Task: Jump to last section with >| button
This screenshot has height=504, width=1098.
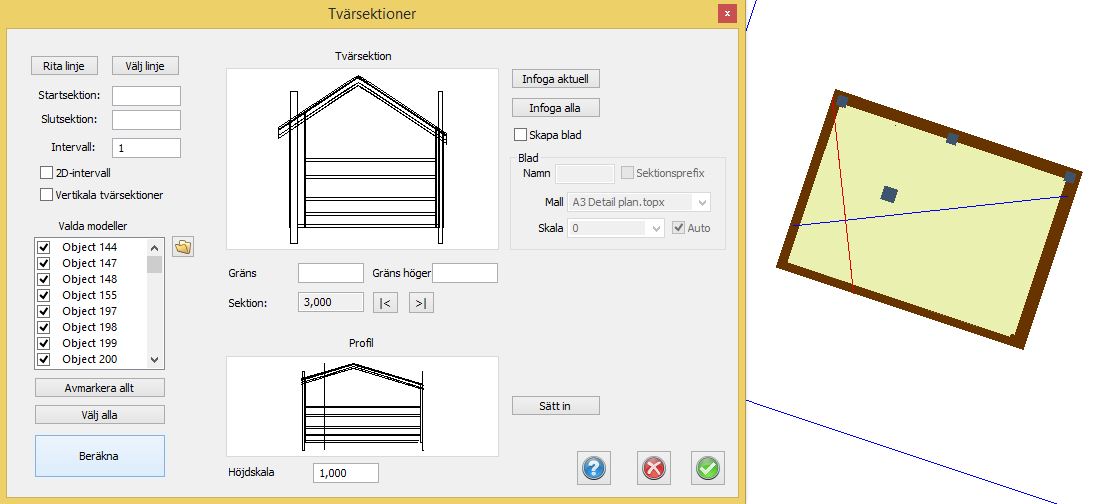Action: pyautogui.click(x=421, y=303)
